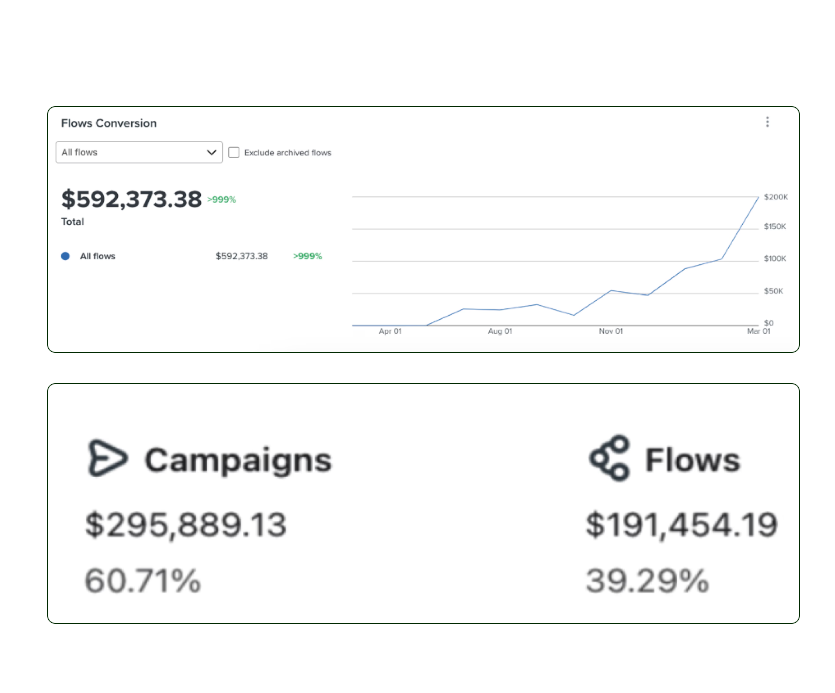The height and width of the screenshot is (693, 835).
Task: Select the Campaigns heading label
Action: [237, 460]
